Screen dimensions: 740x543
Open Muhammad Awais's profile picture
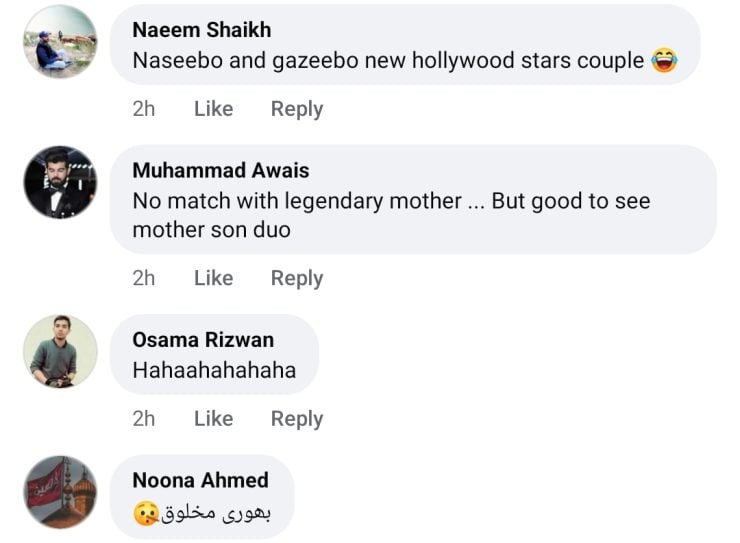pyautogui.click(x=60, y=182)
